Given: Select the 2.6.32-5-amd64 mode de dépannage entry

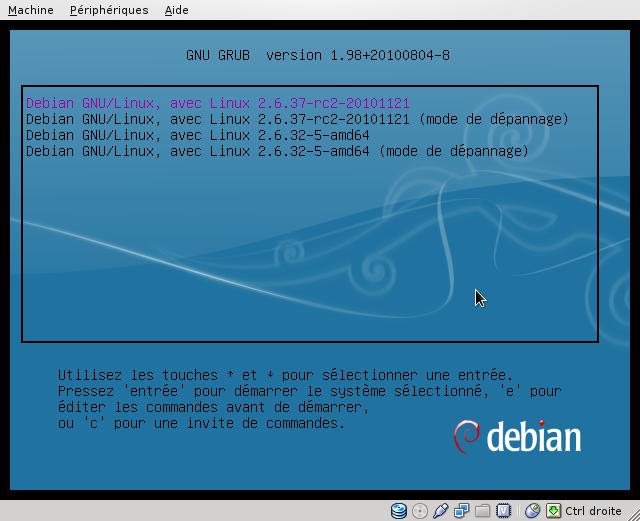Looking at the screenshot, I should click(276, 151).
